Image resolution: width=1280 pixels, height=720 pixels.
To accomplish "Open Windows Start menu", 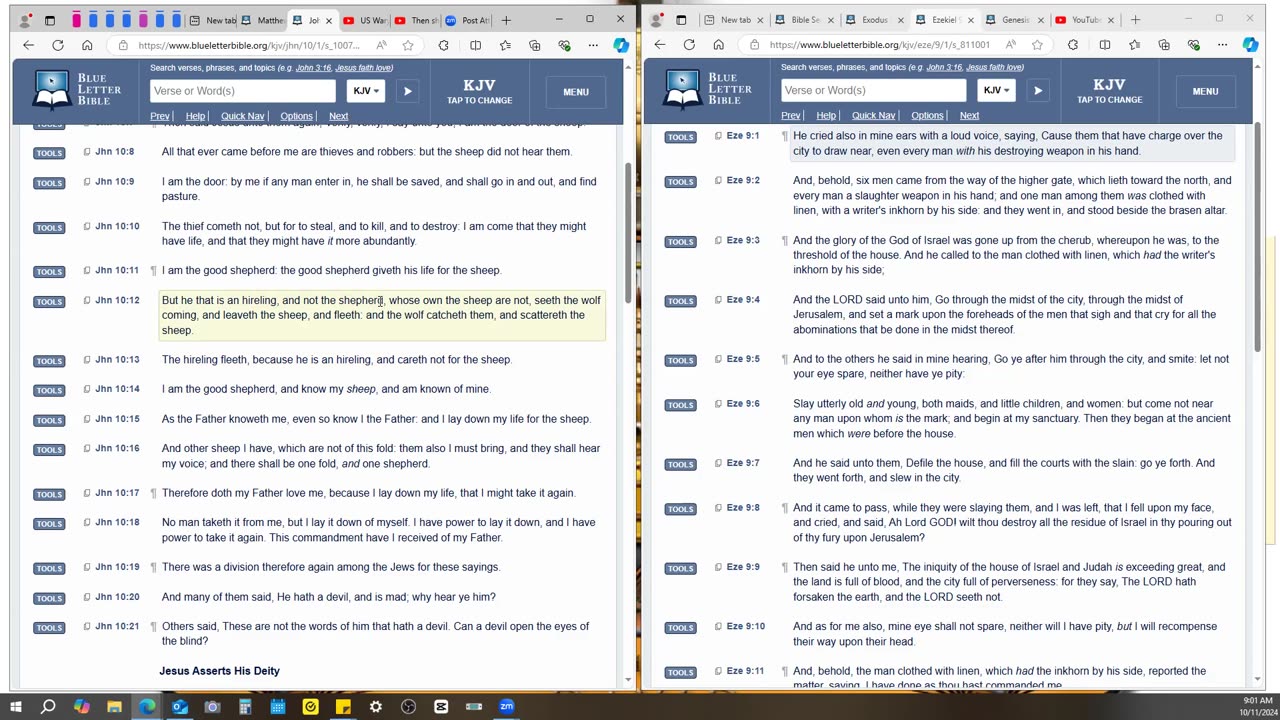I will click(16, 707).
